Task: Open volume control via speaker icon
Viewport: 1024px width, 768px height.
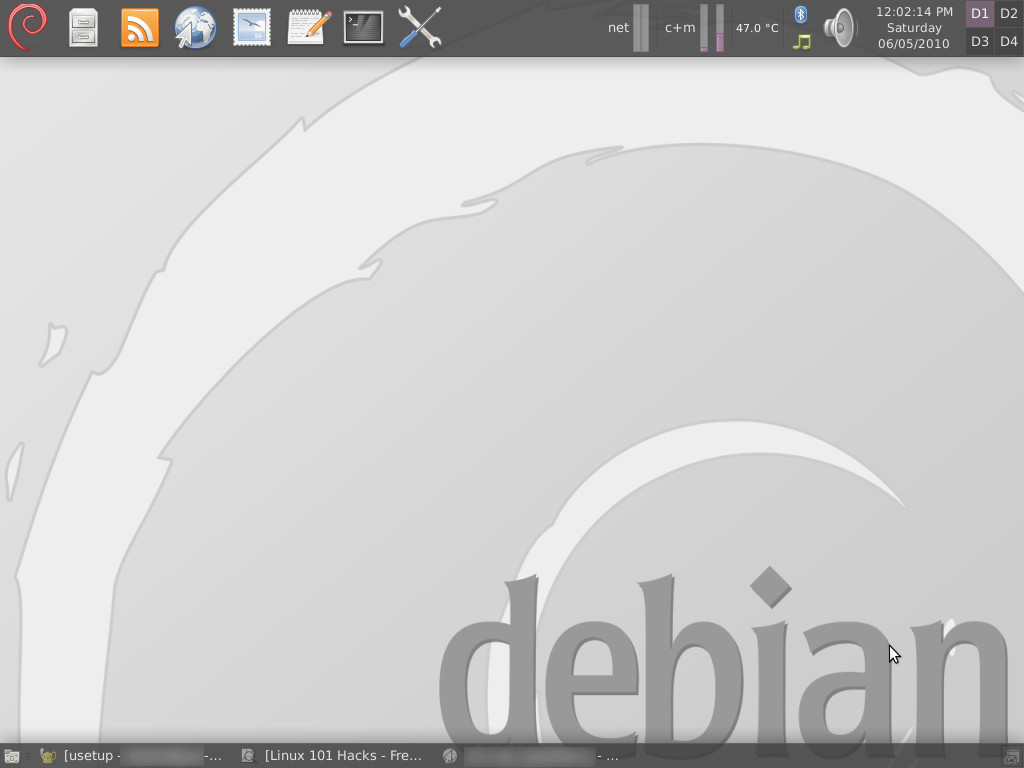Action: (x=839, y=27)
